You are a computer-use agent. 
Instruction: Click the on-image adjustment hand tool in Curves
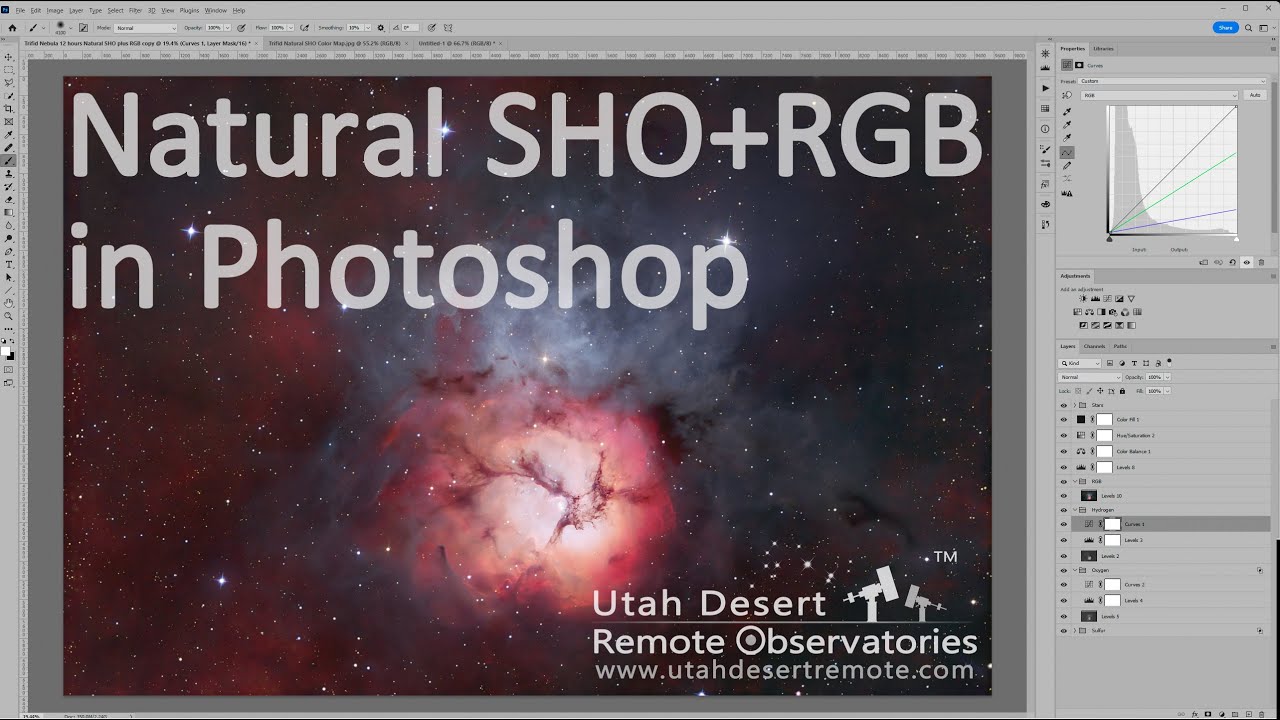pyautogui.click(x=1067, y=94)
